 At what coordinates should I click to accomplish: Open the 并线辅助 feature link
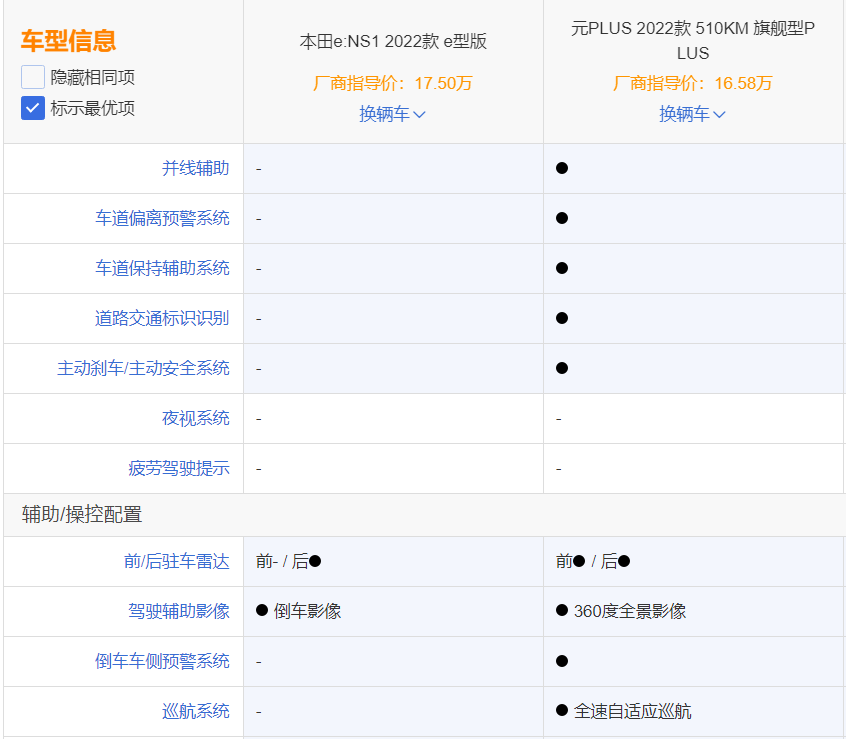(x=196, y=168)
